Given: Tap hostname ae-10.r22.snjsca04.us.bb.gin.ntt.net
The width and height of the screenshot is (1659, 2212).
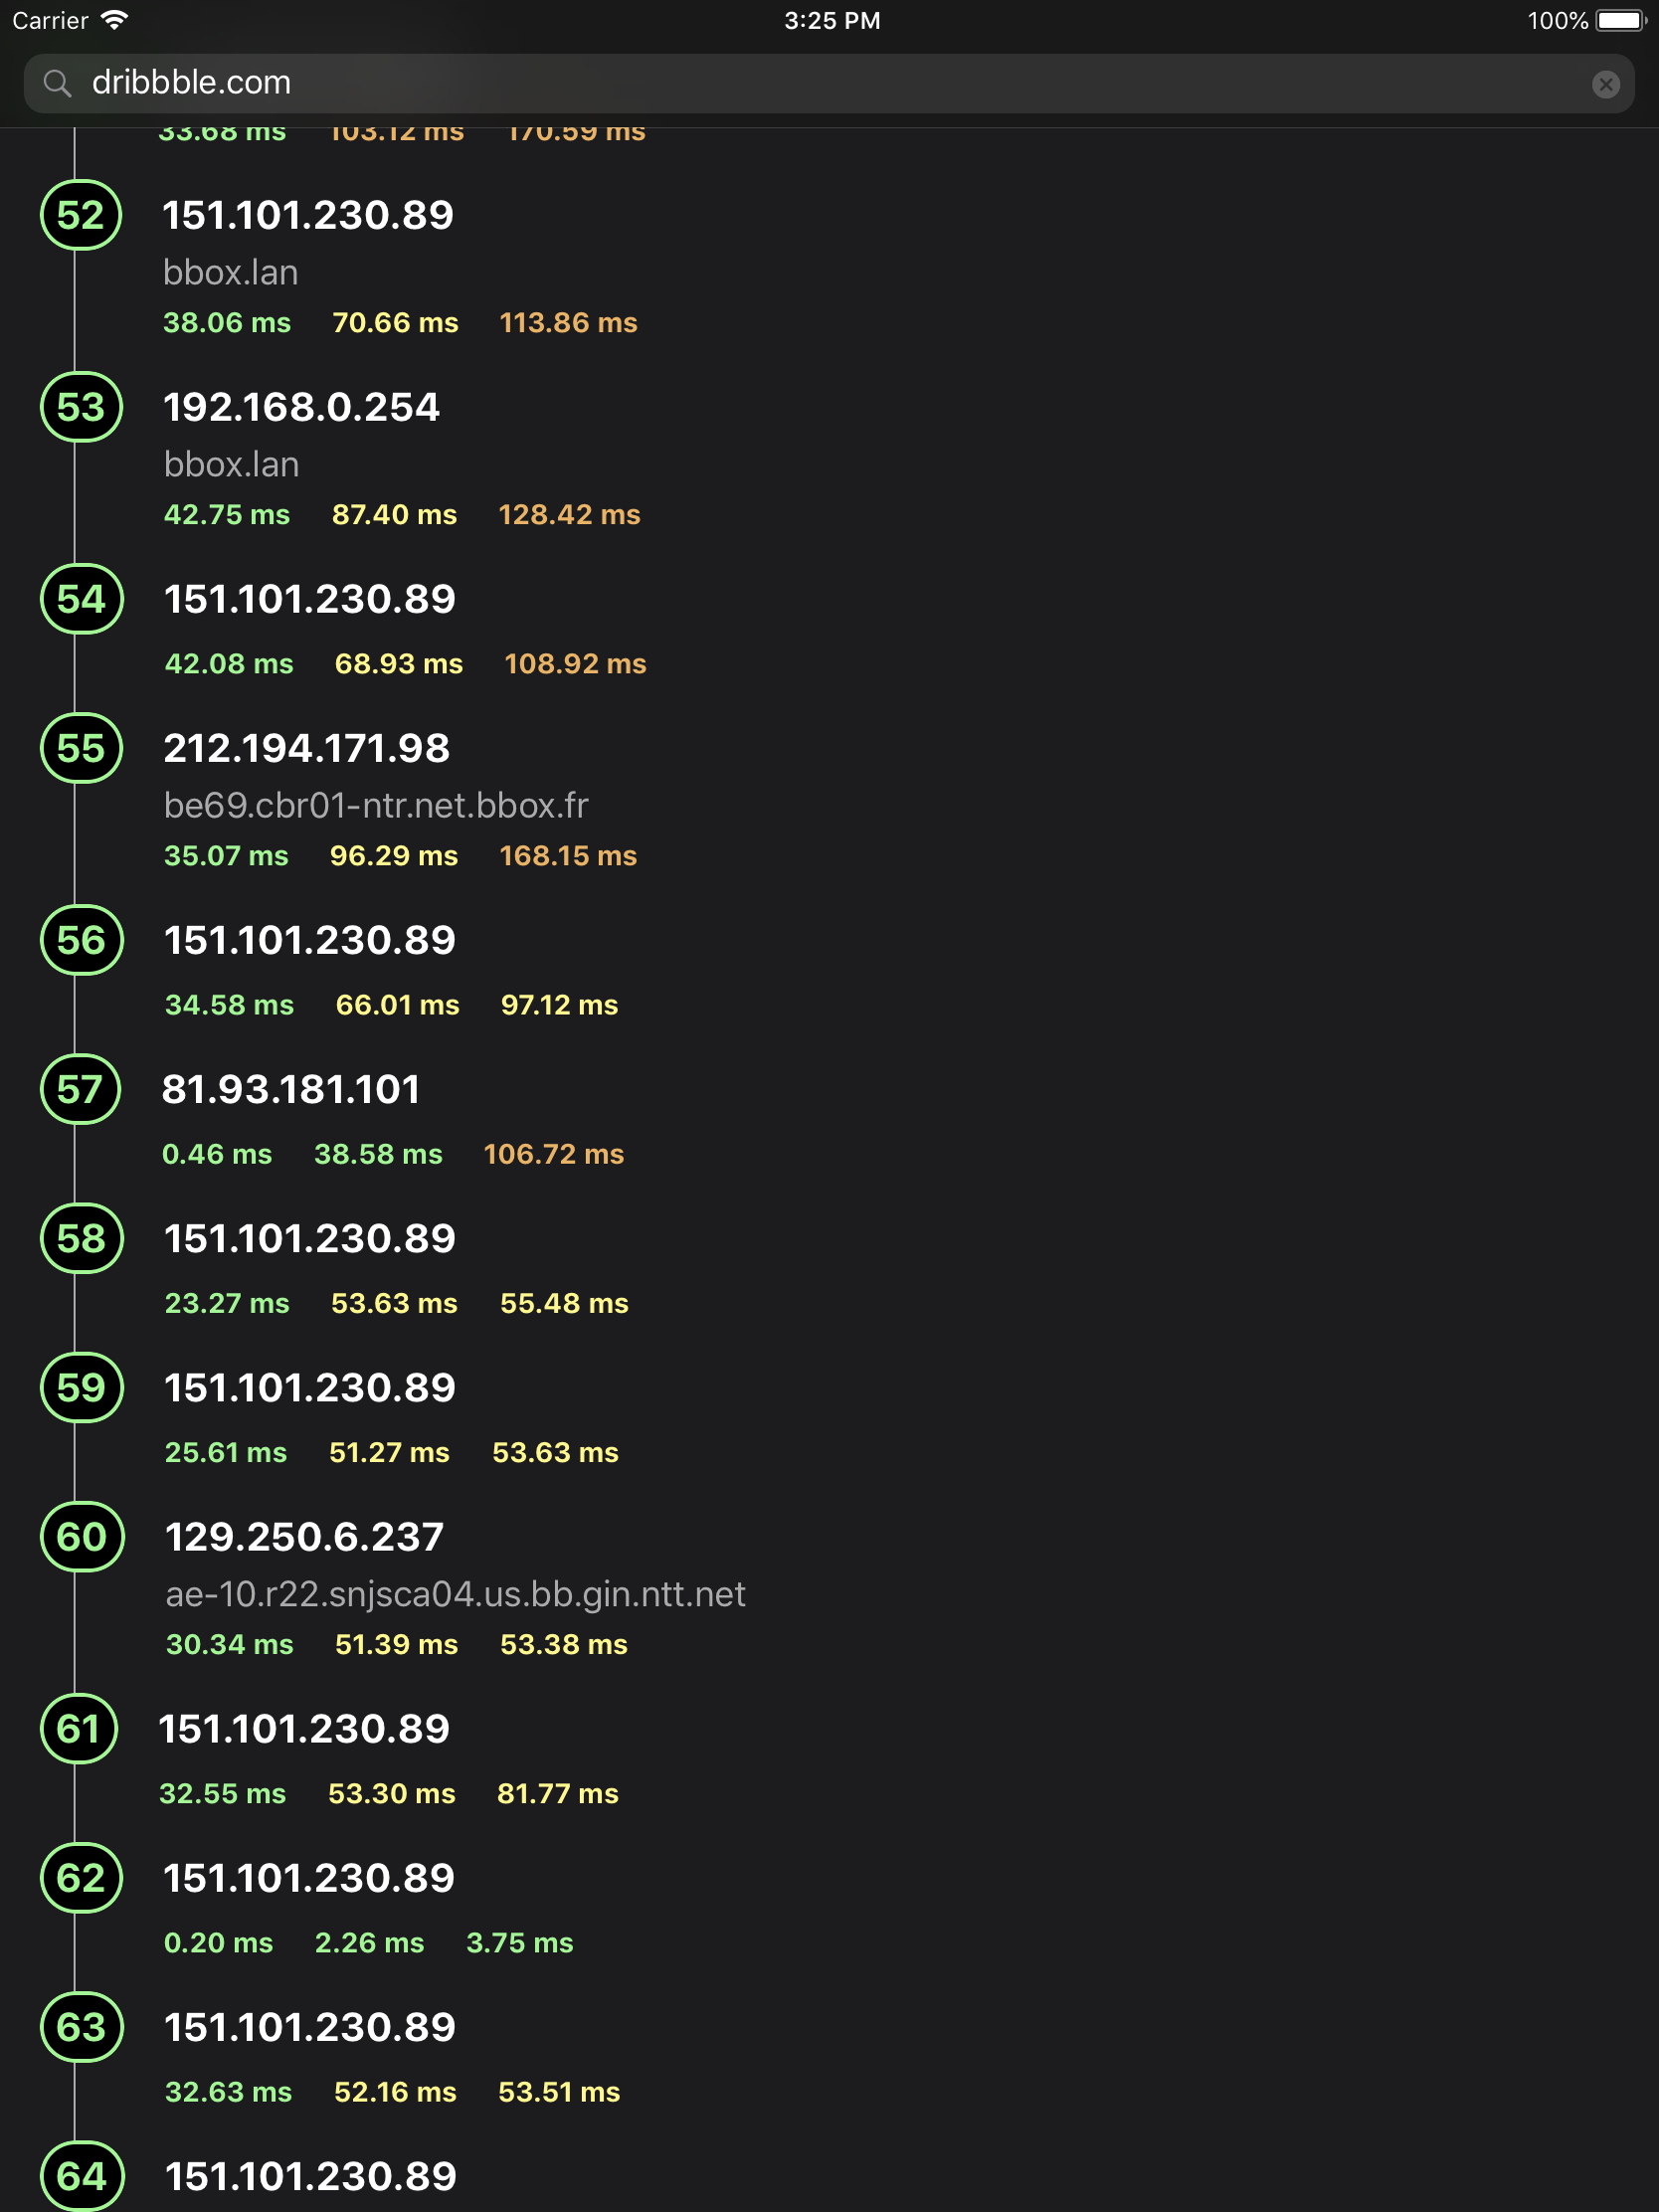Looking at the screenshot, I should click(x=455, y=1594).
